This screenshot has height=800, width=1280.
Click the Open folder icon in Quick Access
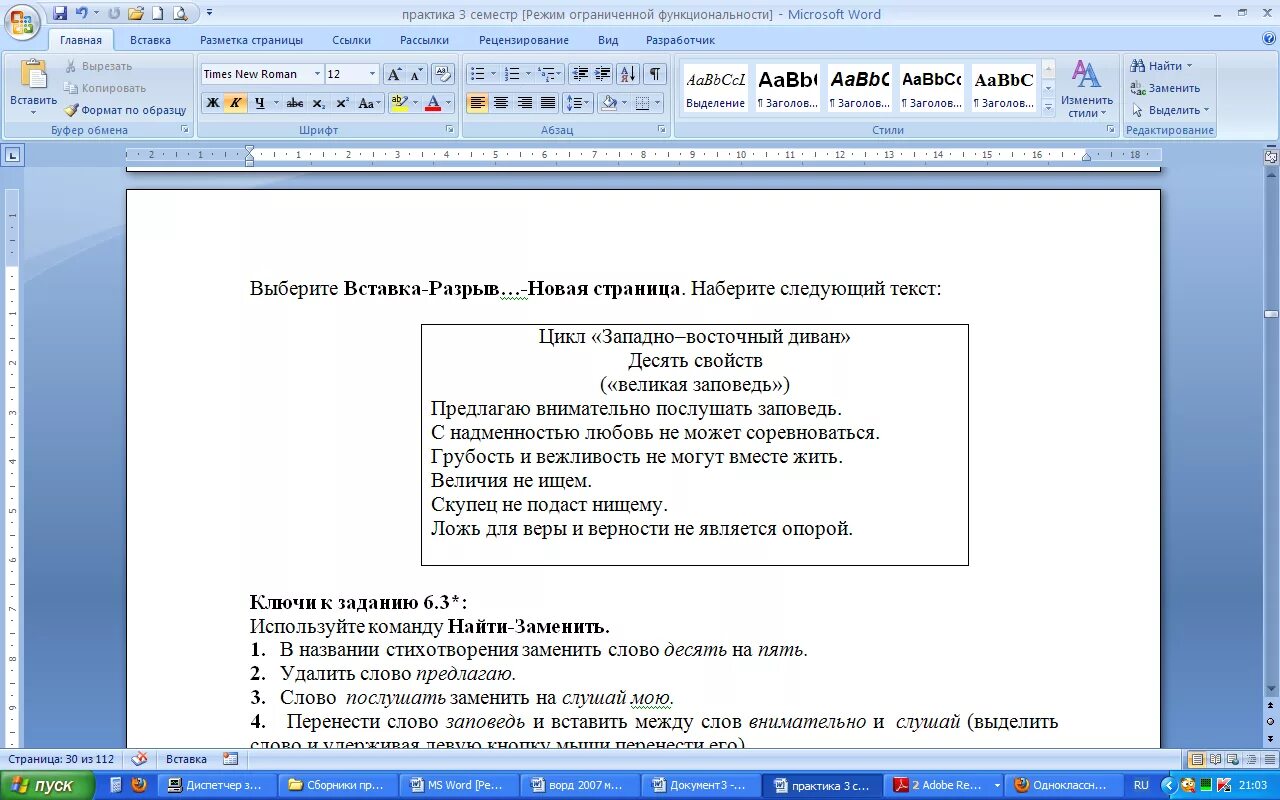click(136, 13)
